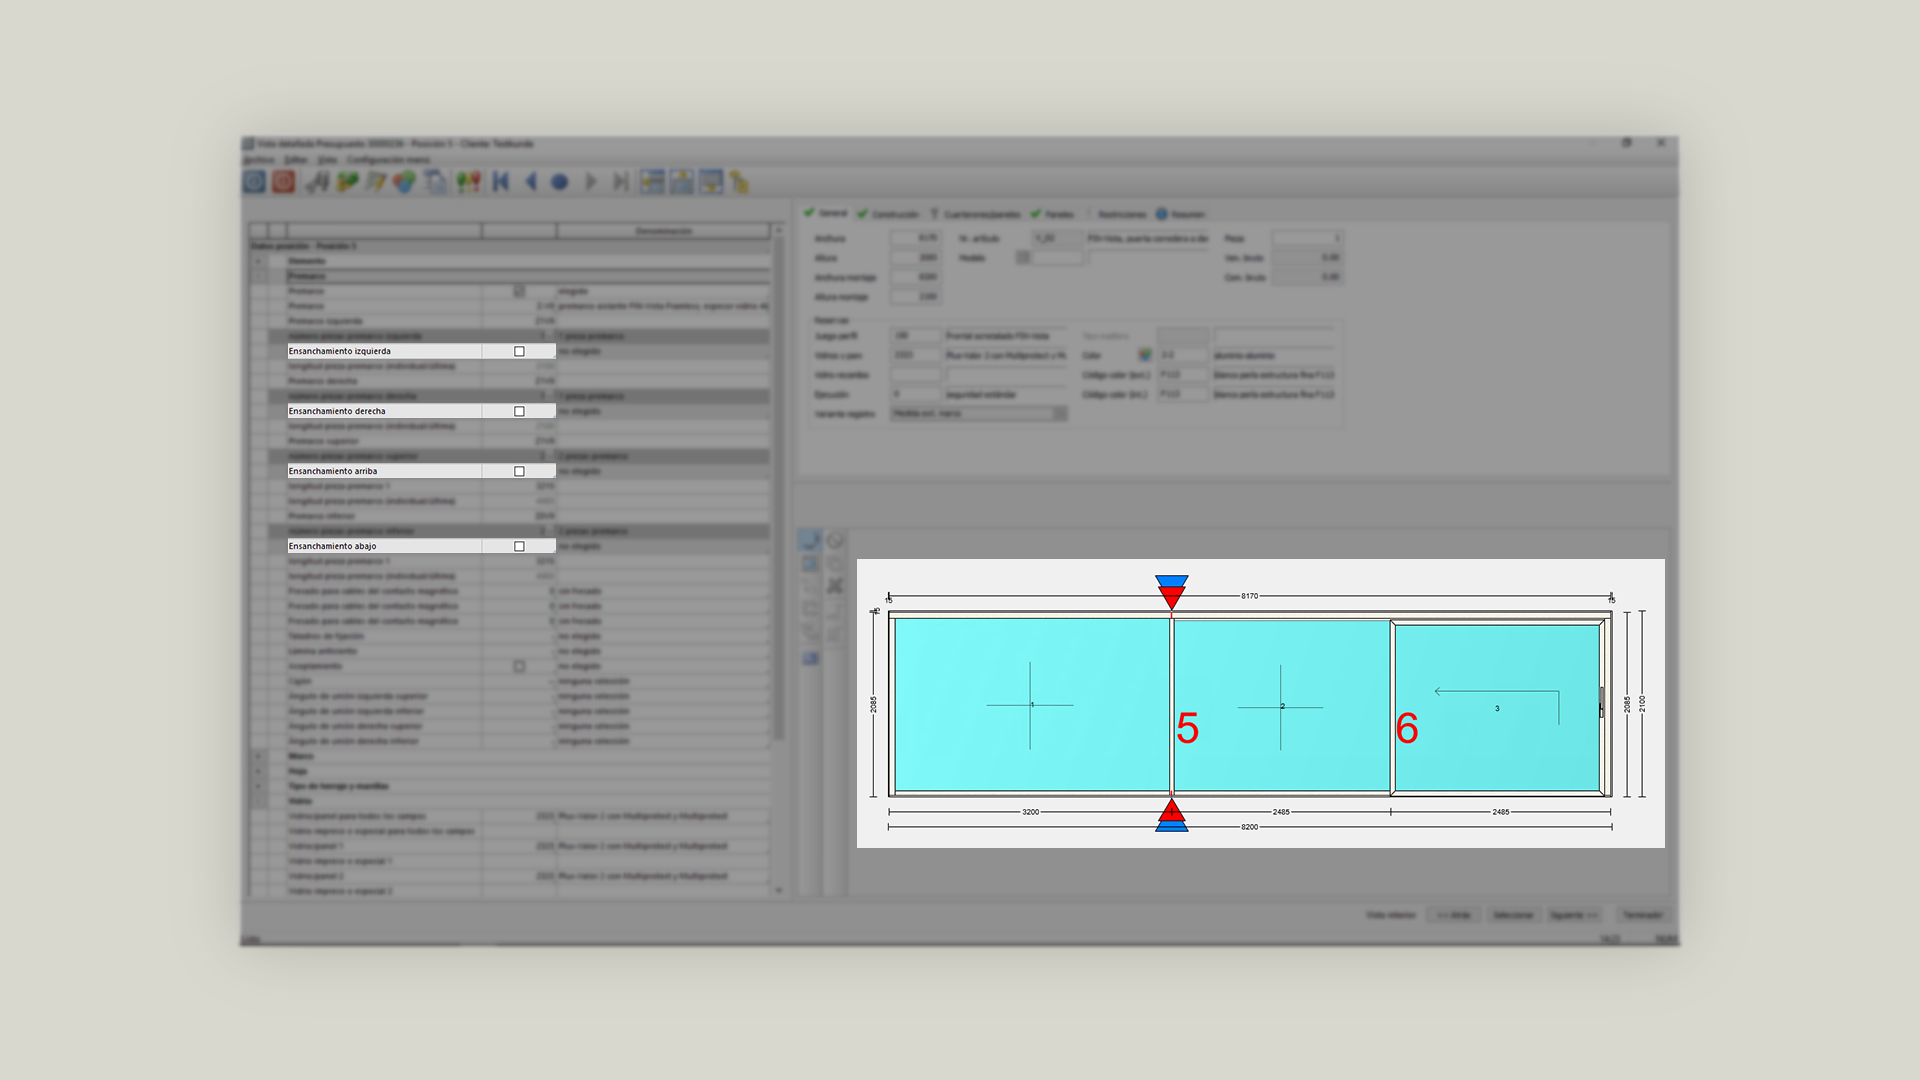Open the Configuración menú menu

(x=388, y=160)
